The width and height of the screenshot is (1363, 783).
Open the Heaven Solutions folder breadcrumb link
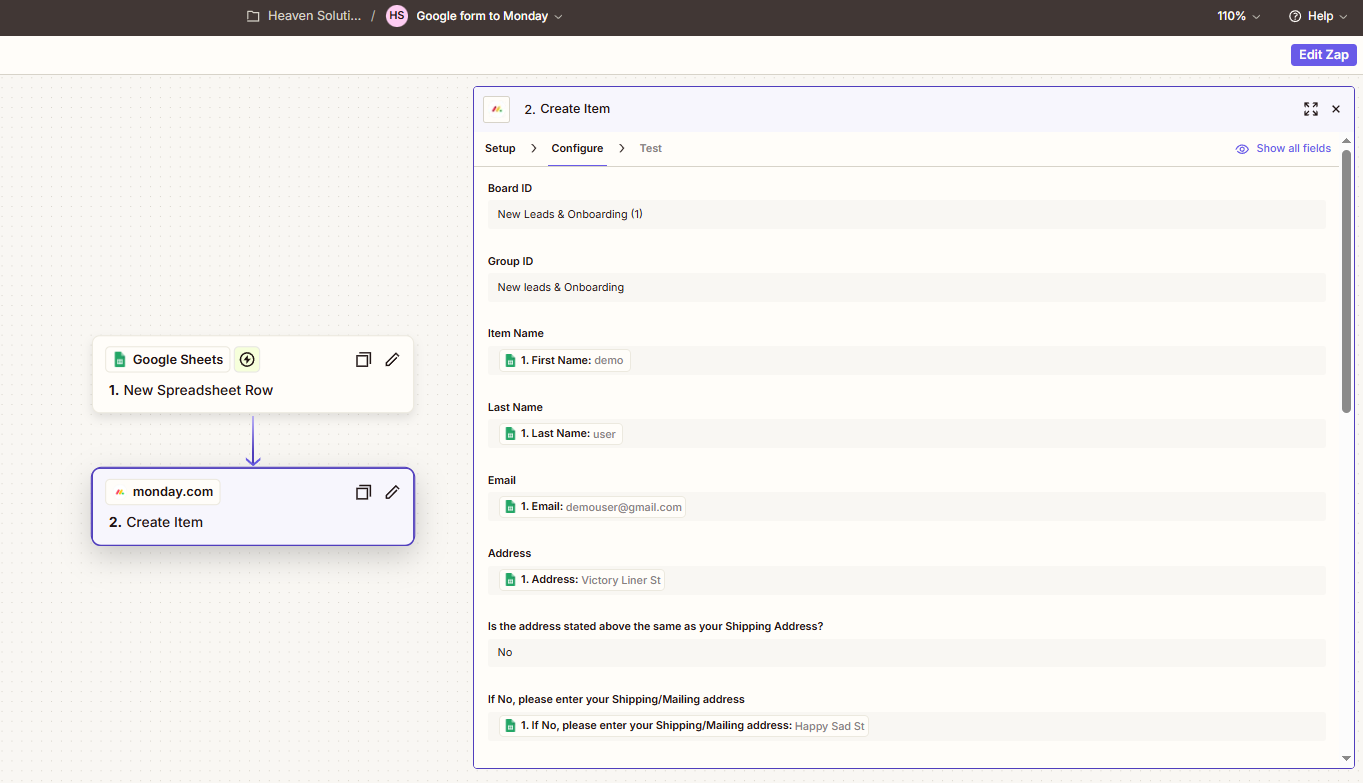coord(314,16)
